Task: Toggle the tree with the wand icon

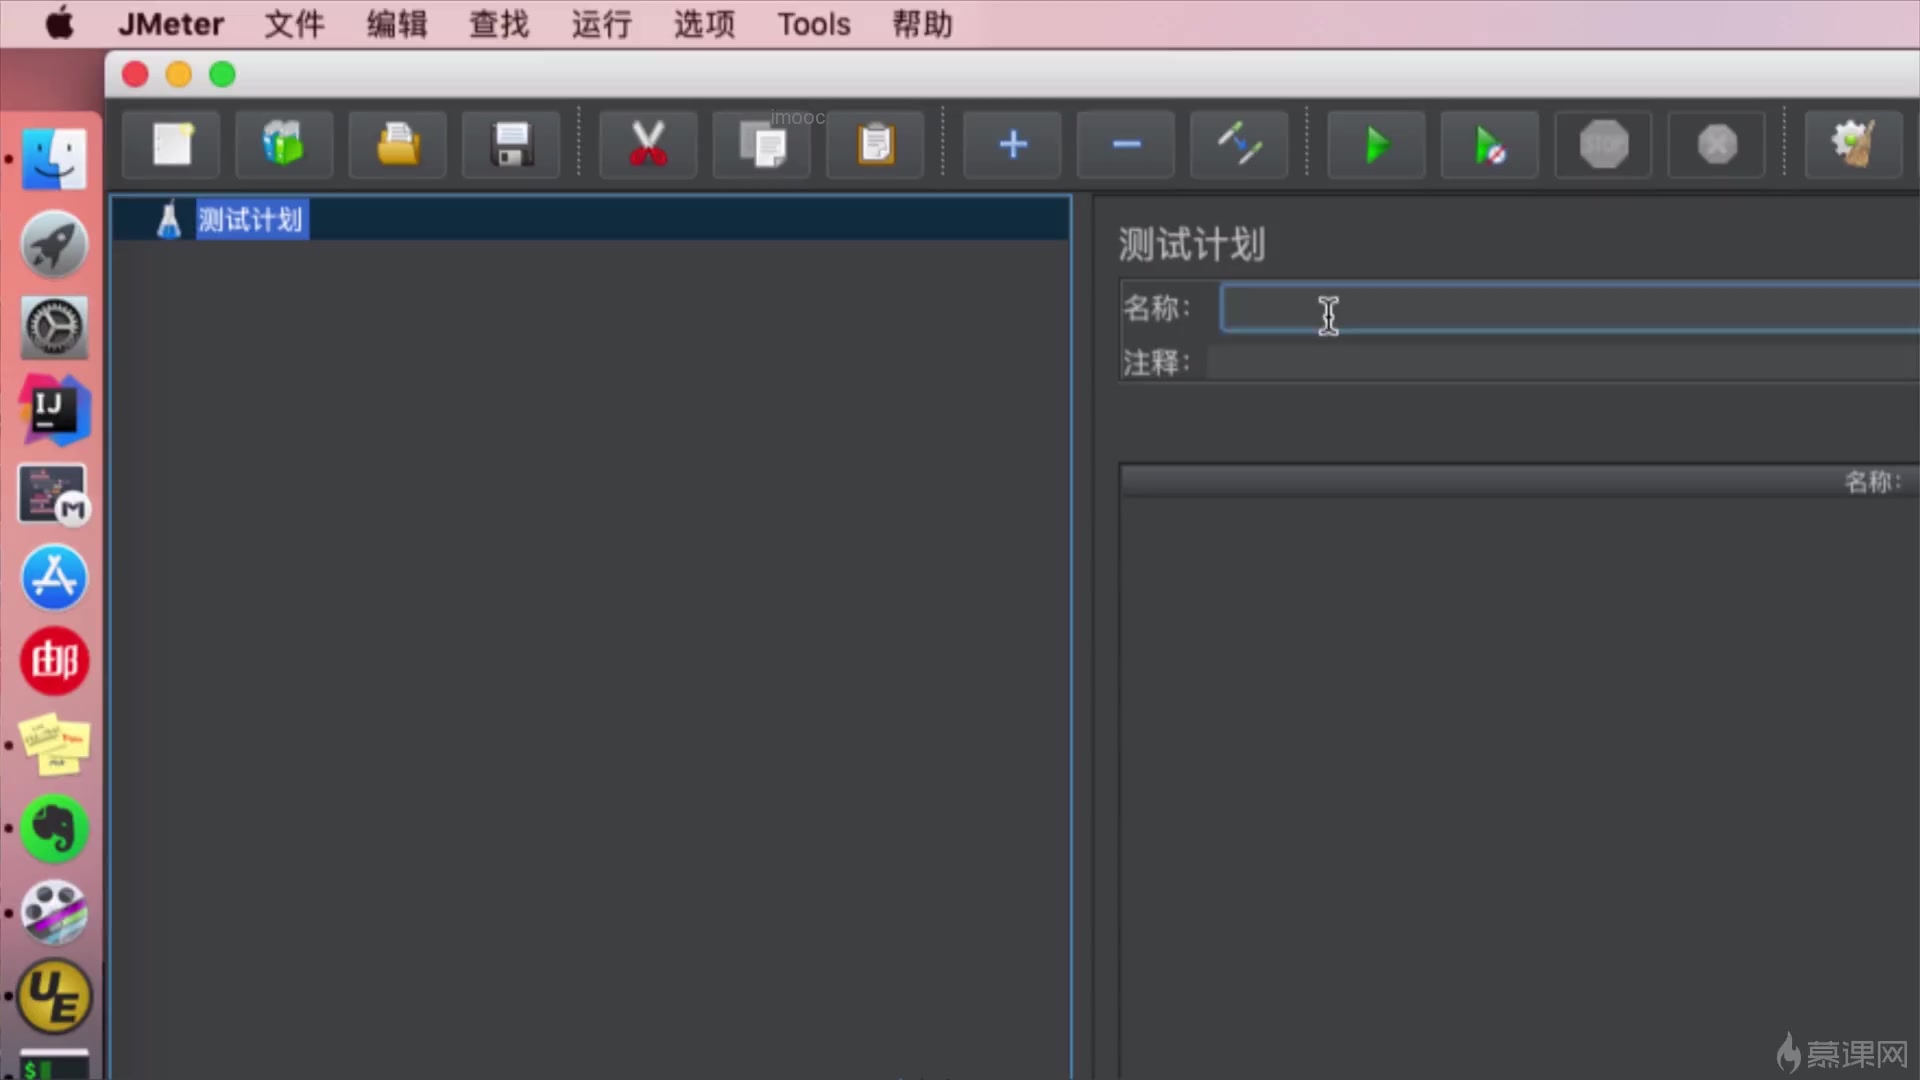Action: (x=1239, y=145)
